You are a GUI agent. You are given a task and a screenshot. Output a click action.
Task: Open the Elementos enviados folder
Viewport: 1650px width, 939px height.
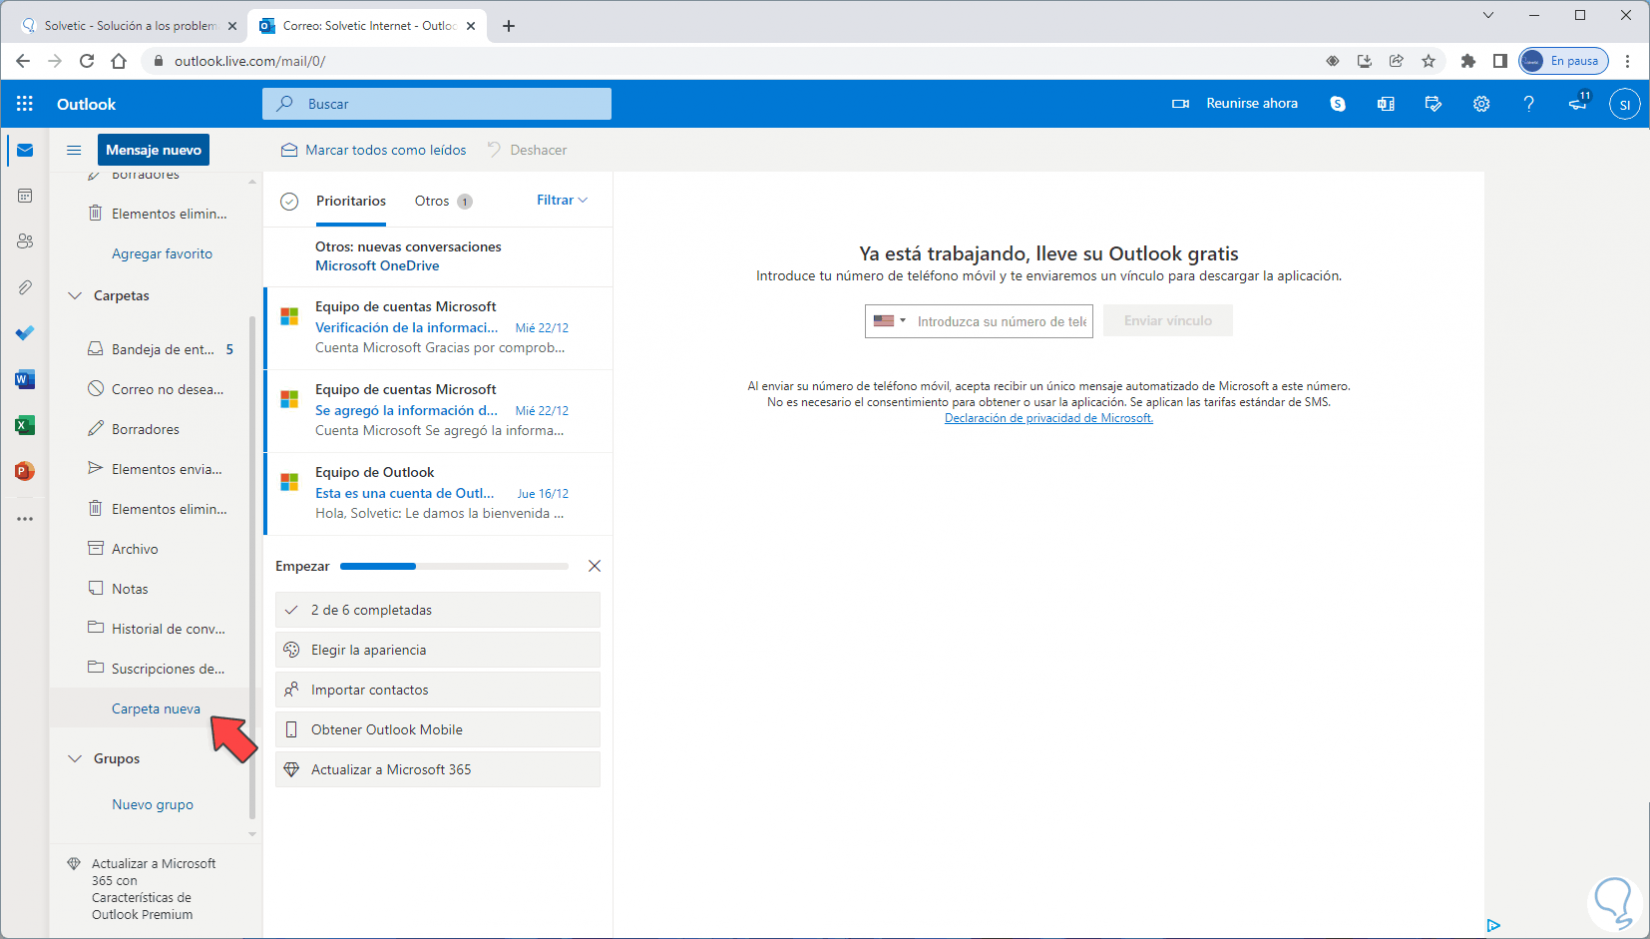click(x=155, y=469)
